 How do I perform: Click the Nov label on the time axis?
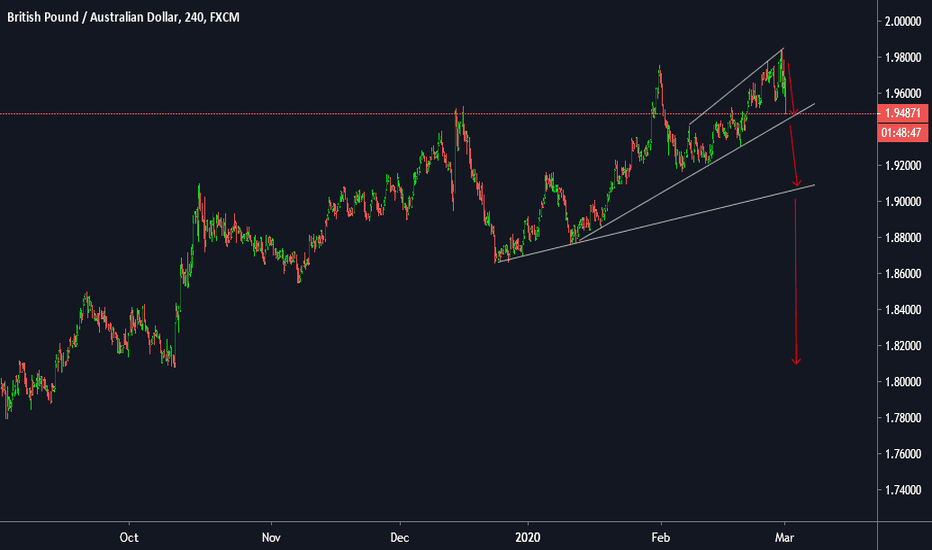(x=270, y=534)
